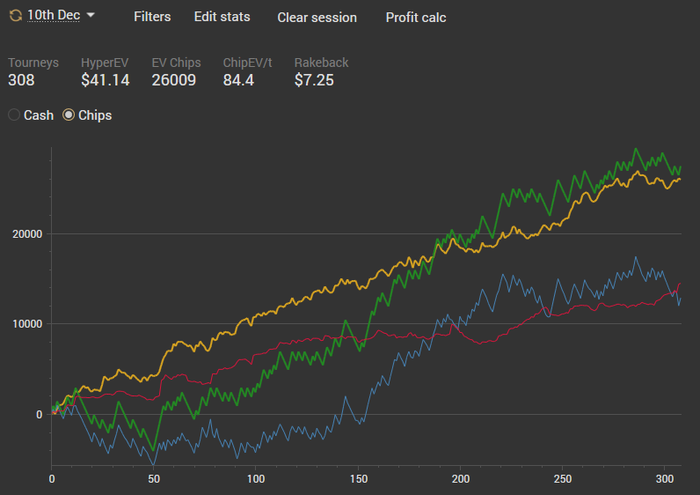Click the 300 x-axis label

tap(666, 478)
